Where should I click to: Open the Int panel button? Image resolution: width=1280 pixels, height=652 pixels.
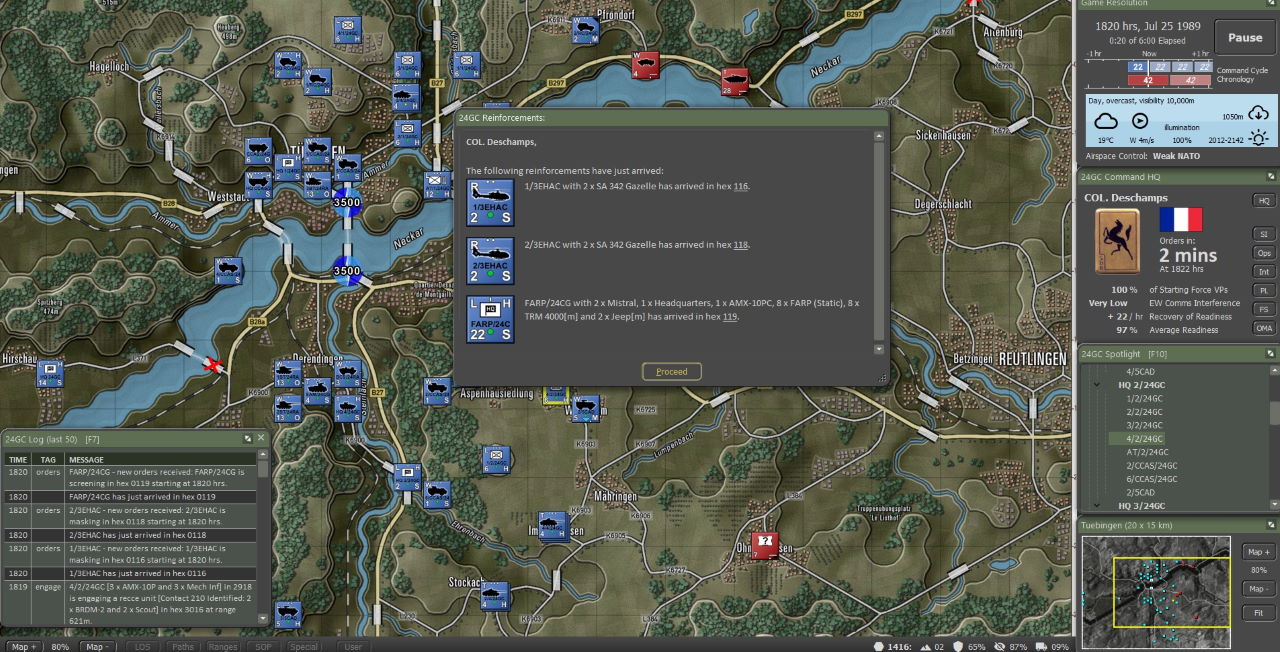(1264, 271)
